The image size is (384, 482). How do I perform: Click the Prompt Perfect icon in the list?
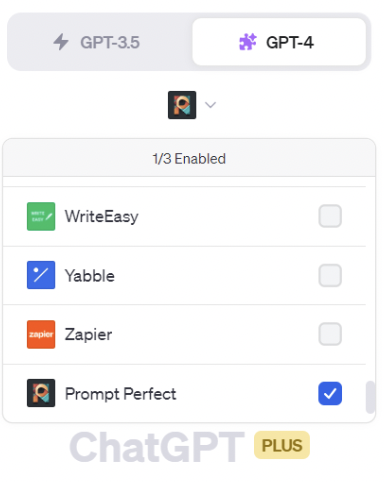(41, 393)
